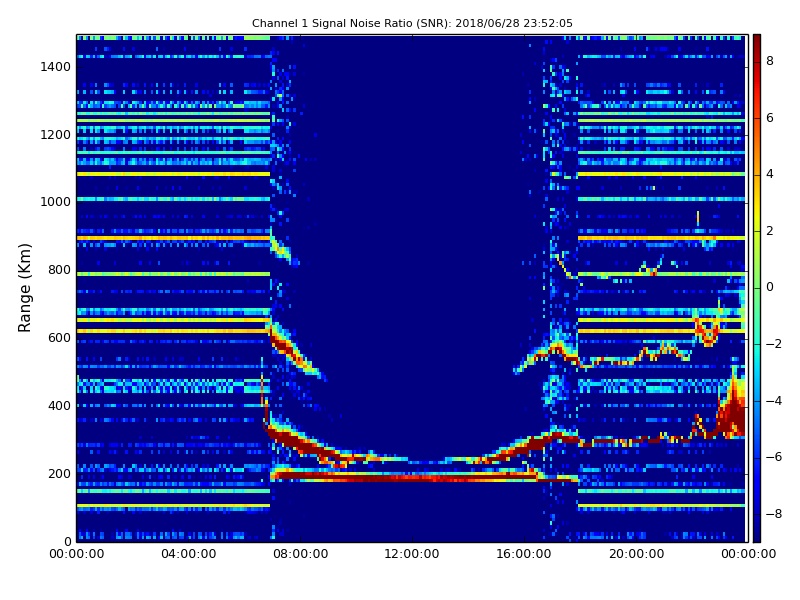The width and height of the screenshot is (800, 600).
Task: Click the 200 range tick label
Action: pos(59,473)
